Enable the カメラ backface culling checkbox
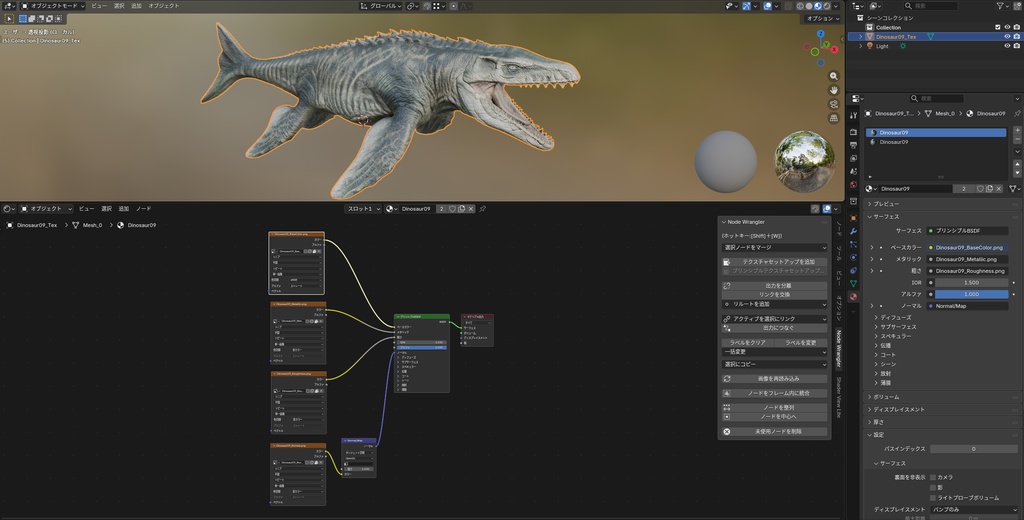 933,477
